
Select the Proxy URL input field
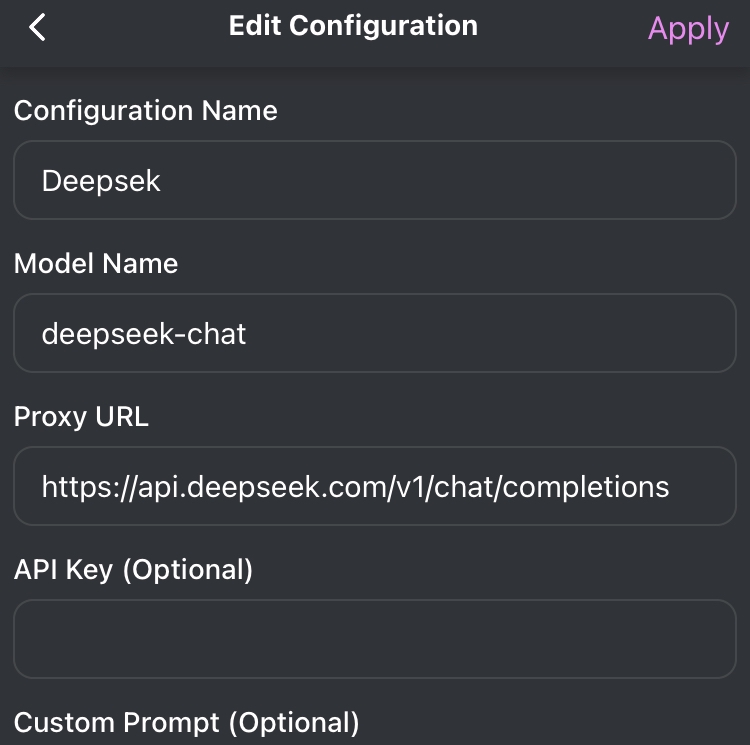[375, 486]
